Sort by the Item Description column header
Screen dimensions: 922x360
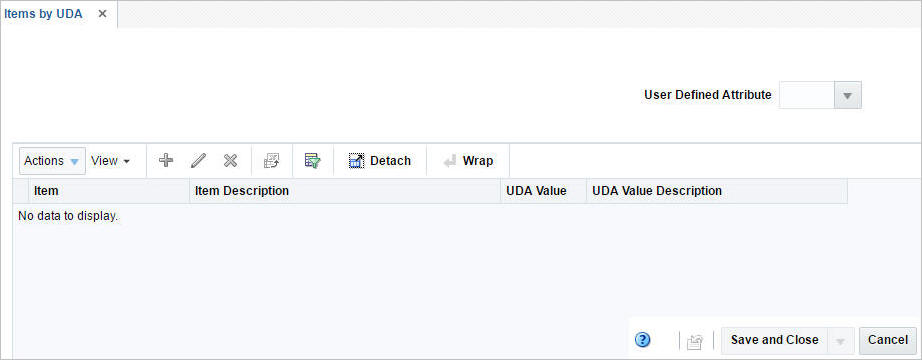242,191
